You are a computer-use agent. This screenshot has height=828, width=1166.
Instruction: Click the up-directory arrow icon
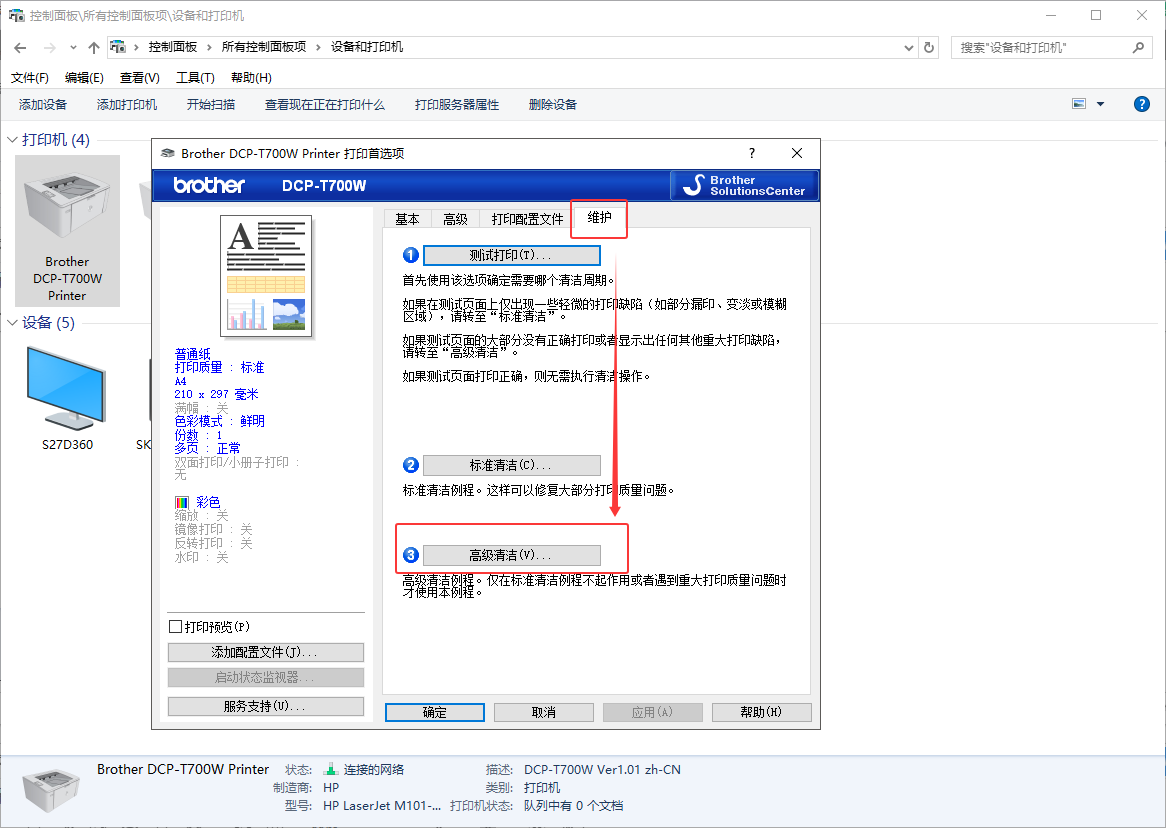point(94,47)
